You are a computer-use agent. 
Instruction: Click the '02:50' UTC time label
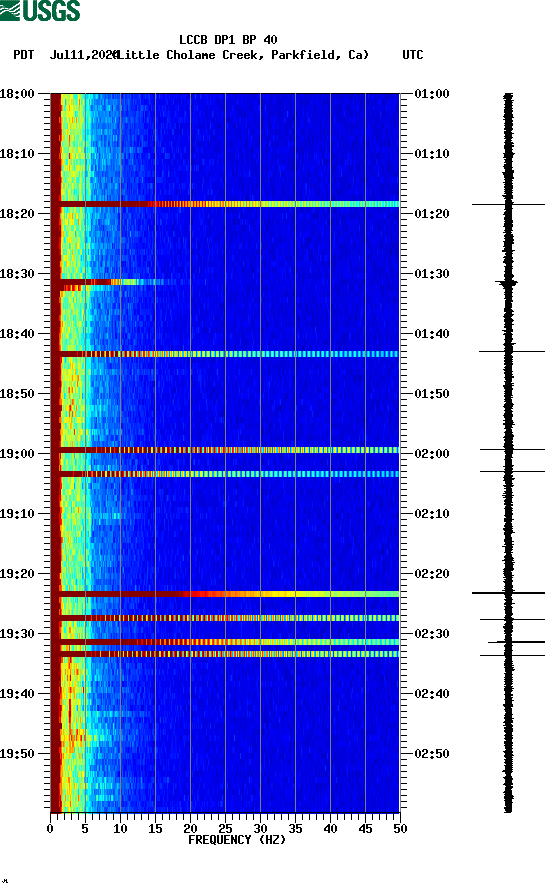pos(432,754)
